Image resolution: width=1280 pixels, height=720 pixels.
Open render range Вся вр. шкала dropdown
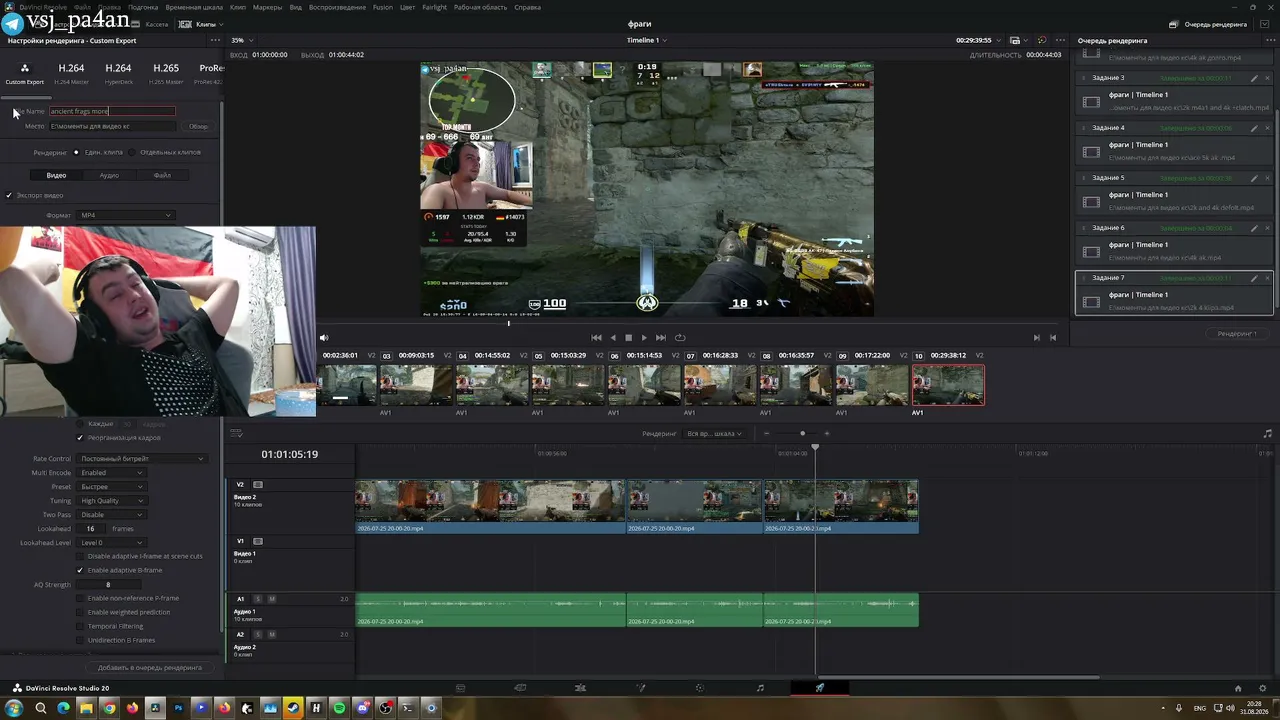714,434
